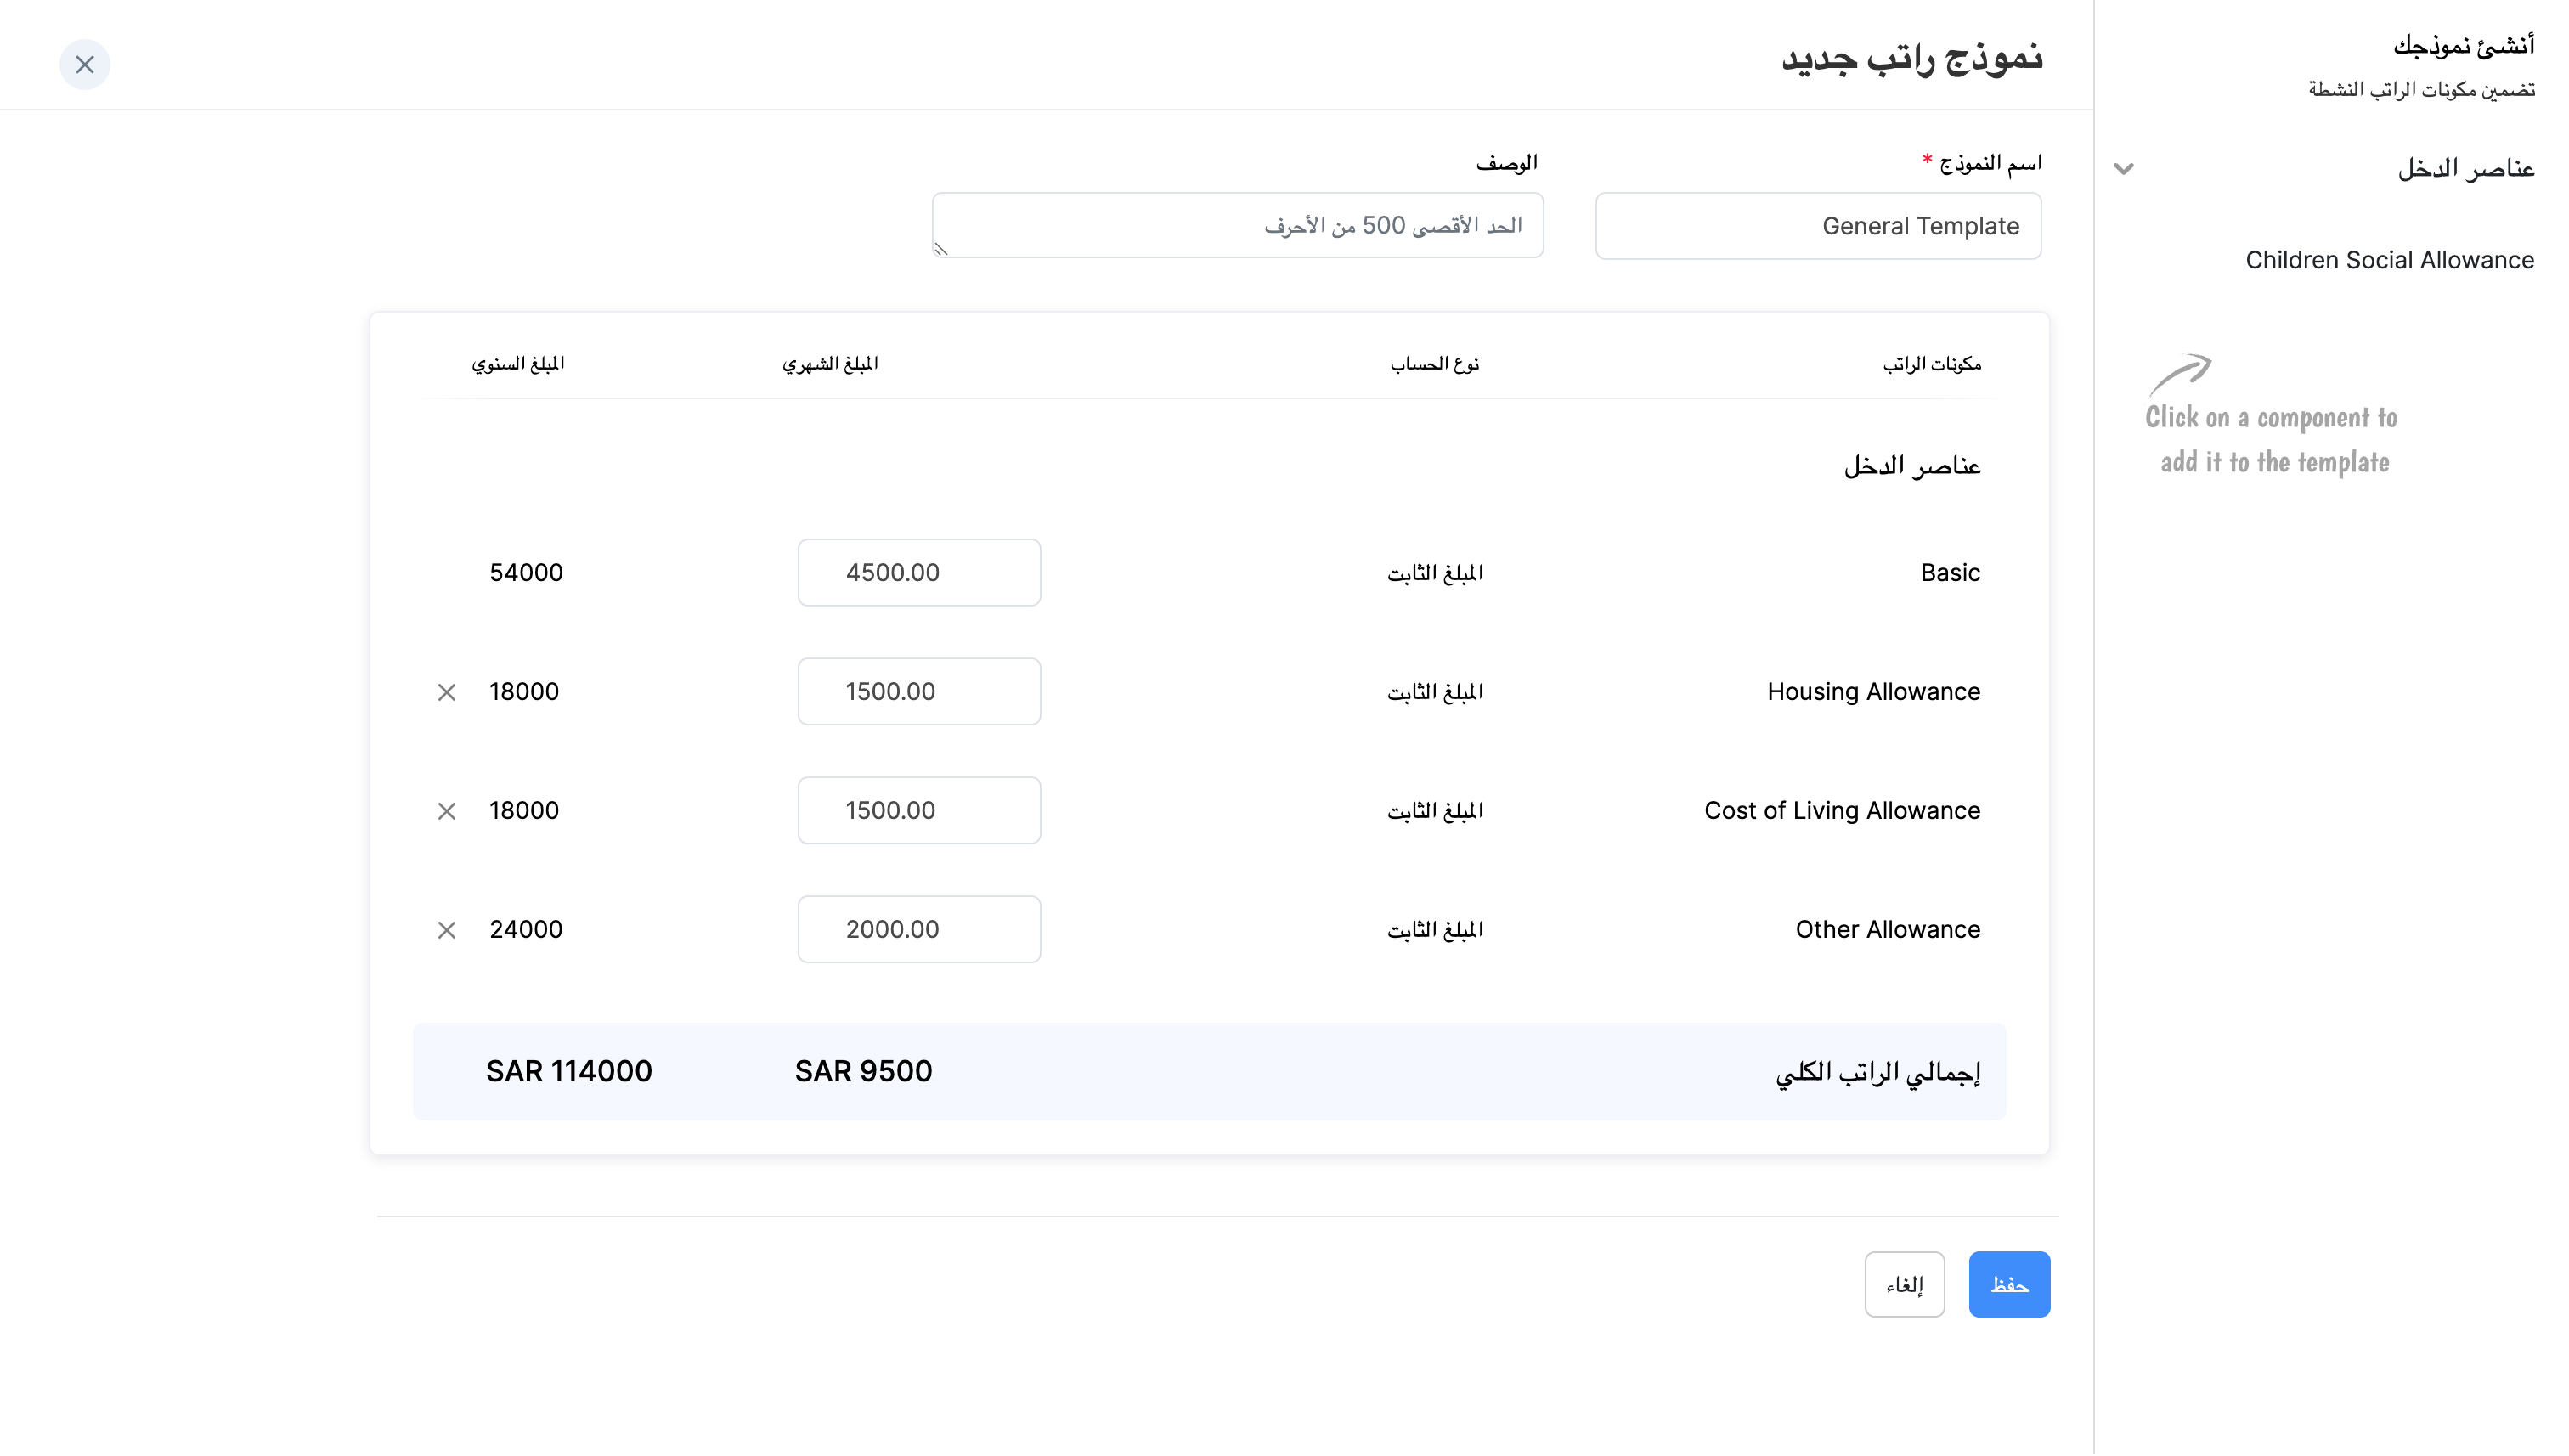Image resolution: width=2569 pixels, height=1456 pixels.
Task: Click the 54000 annual amount for Basic
Action: point(526,572)
